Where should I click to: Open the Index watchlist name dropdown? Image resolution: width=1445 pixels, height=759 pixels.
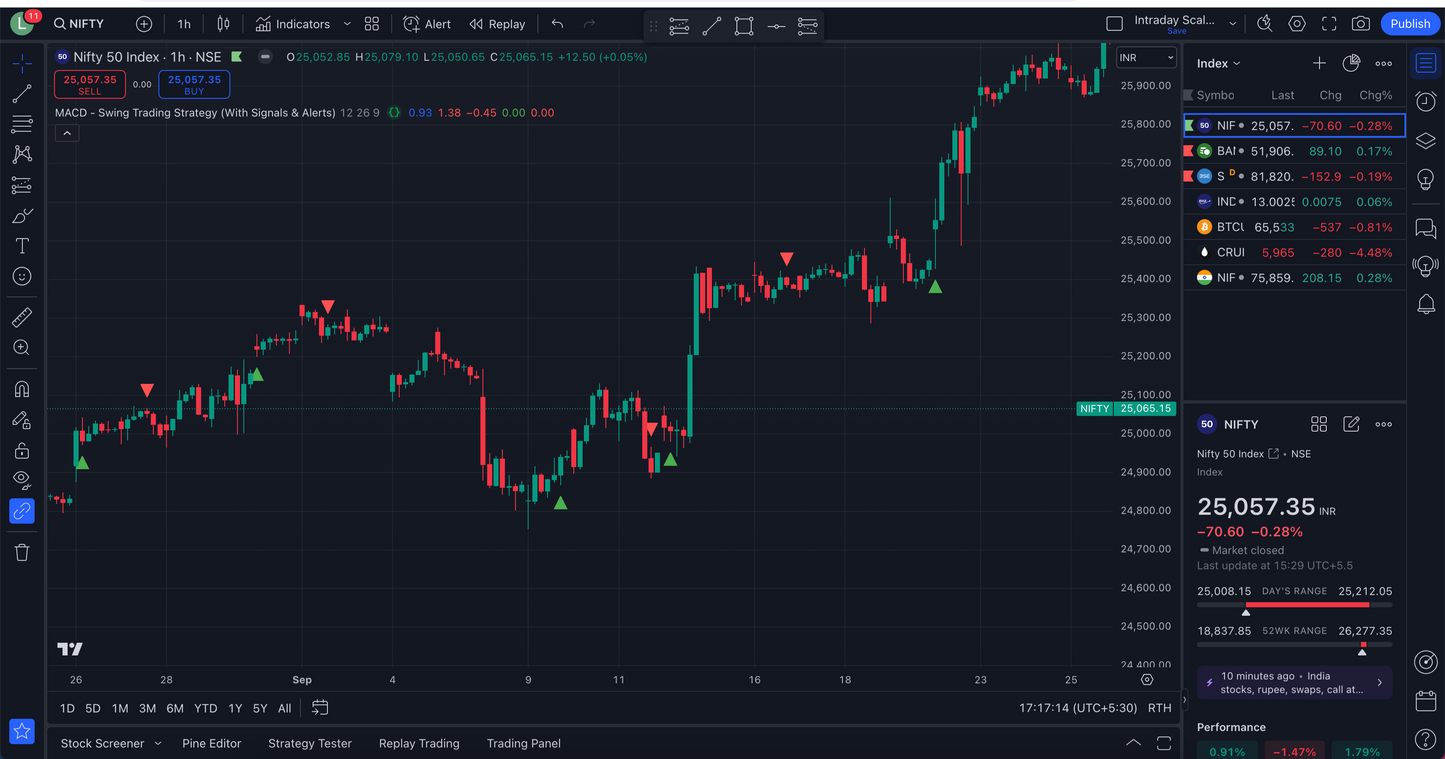point(1218,63)
